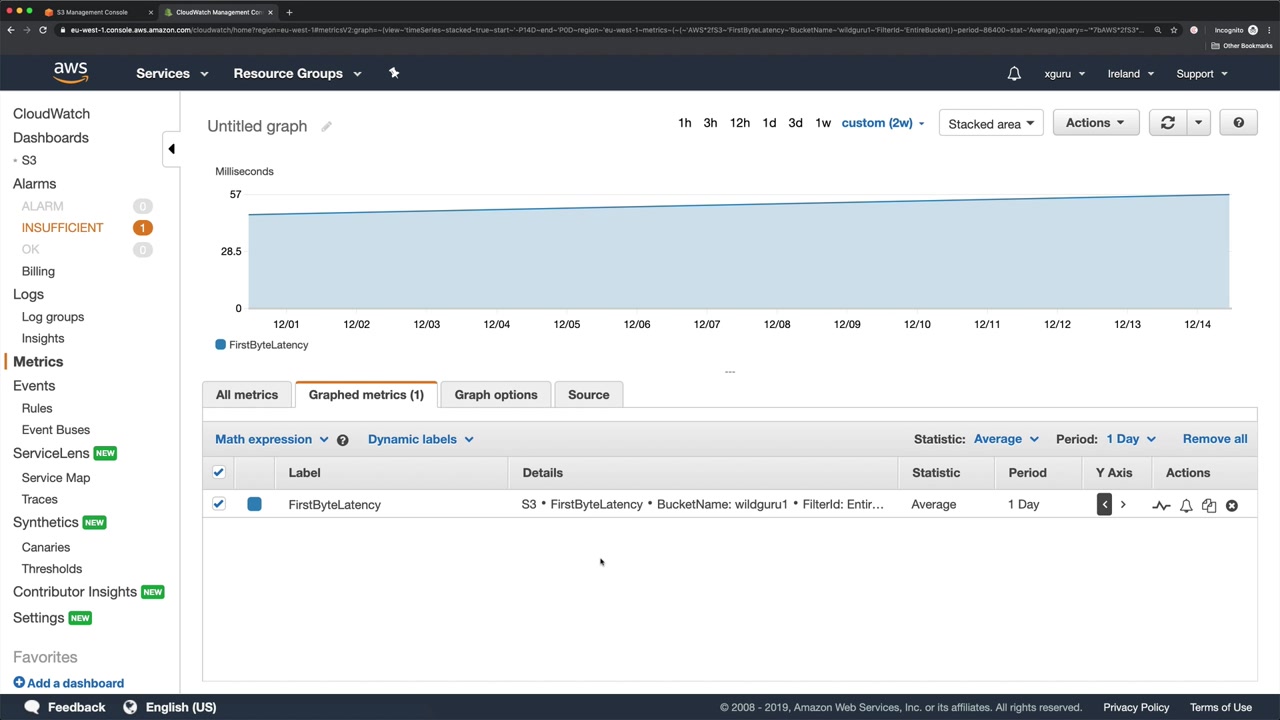Set time range to 1w

click(823, 123)
